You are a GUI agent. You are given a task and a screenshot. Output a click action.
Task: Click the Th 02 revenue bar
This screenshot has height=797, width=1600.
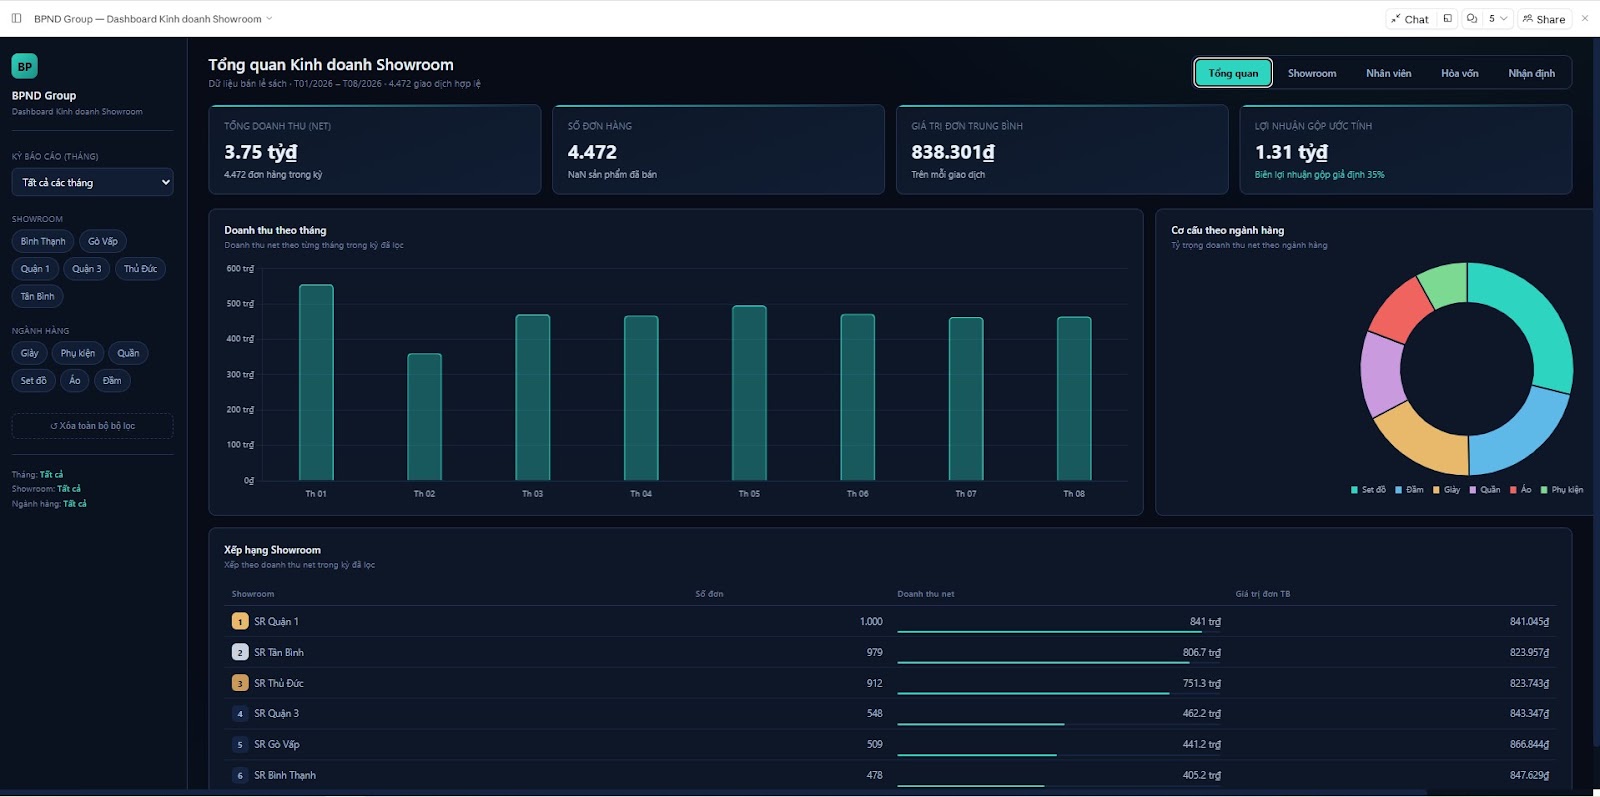pos(424,417)
